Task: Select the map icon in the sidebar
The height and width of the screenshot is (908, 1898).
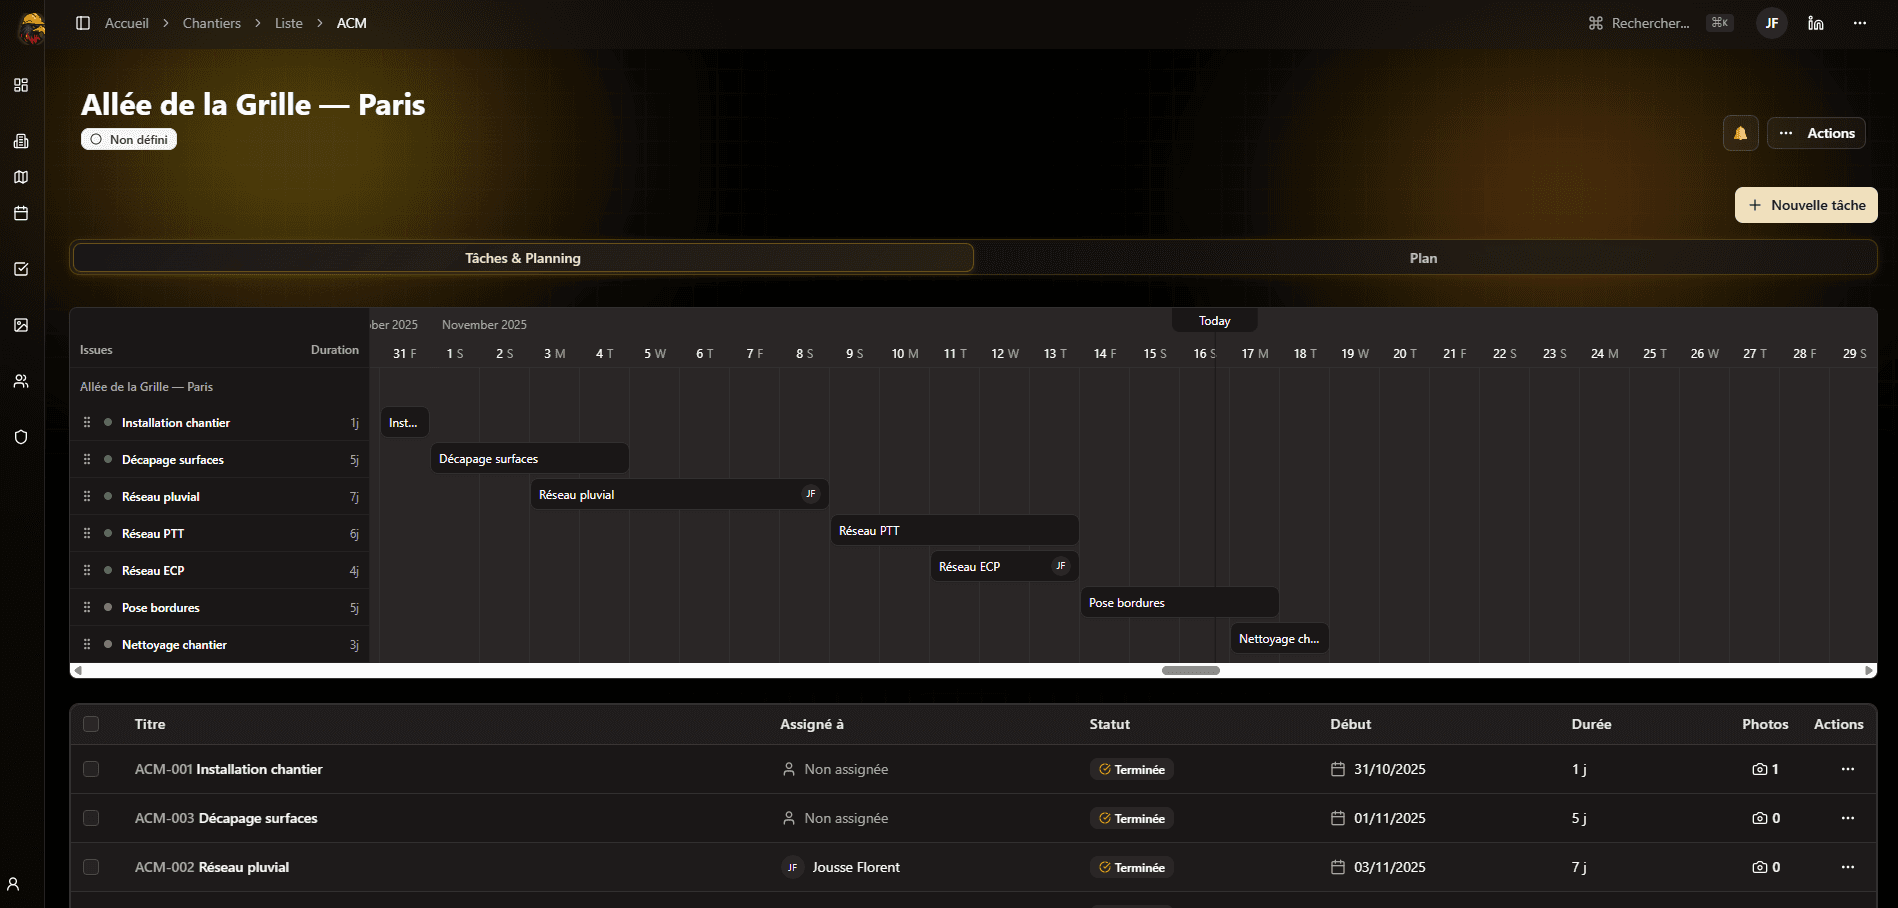Action: 20,177
